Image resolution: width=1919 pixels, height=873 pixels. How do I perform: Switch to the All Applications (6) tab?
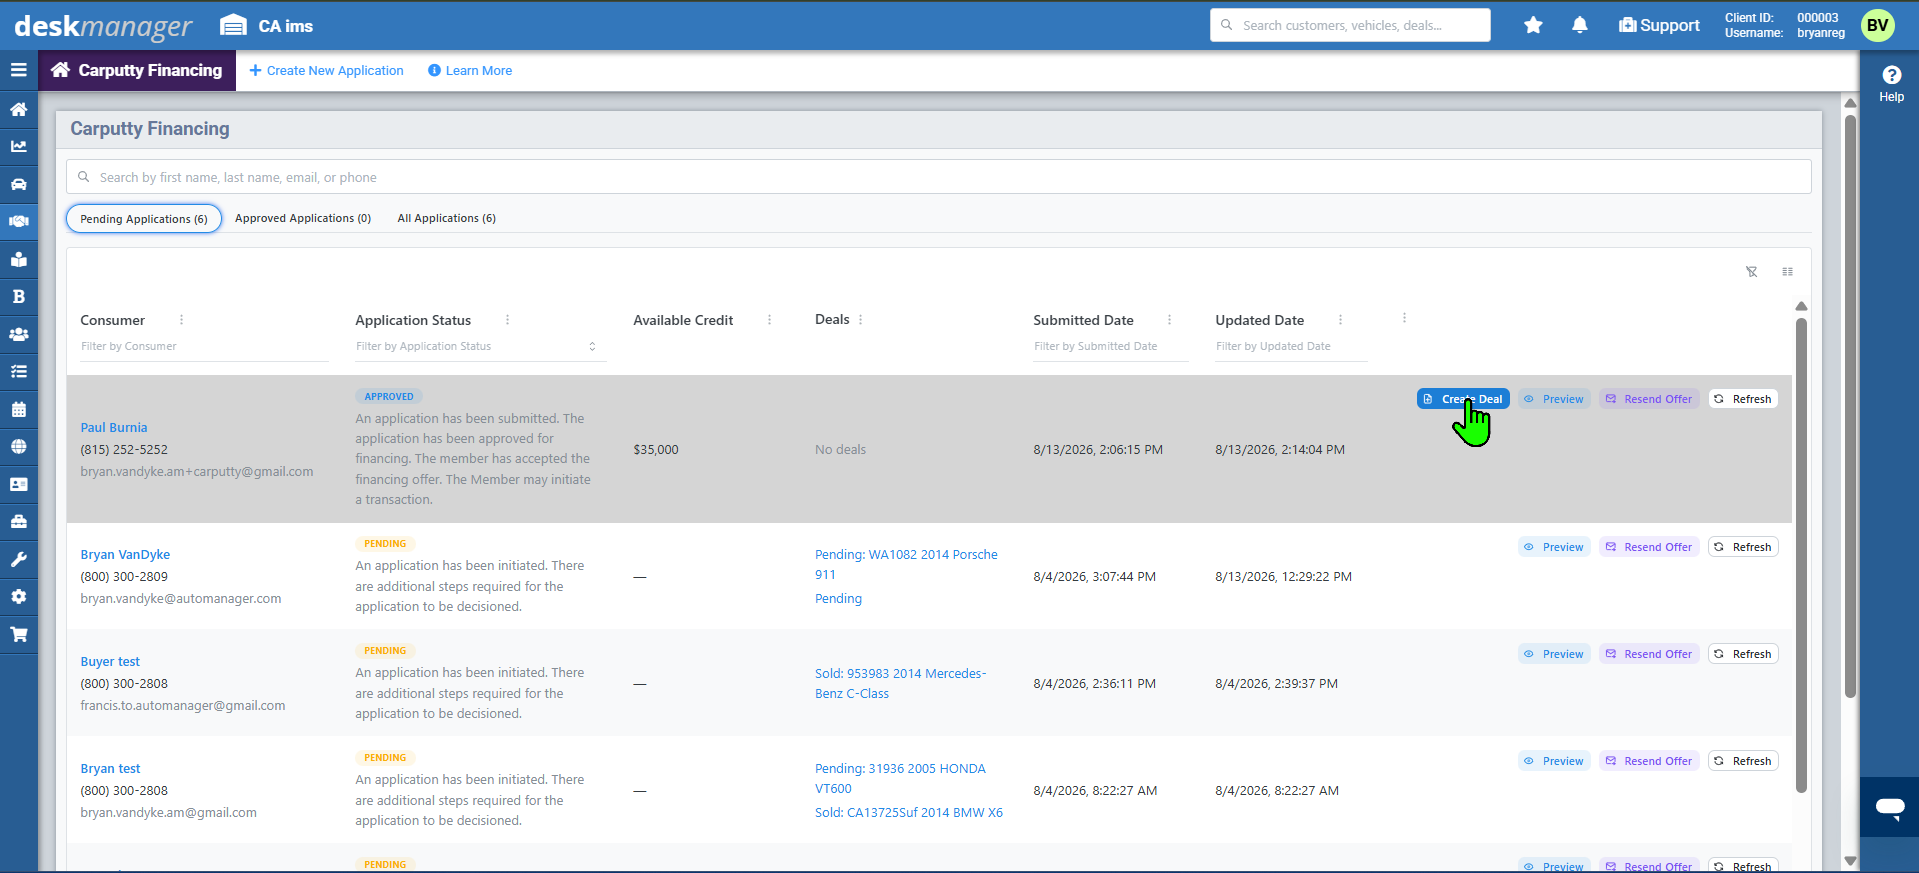point(447,218)
